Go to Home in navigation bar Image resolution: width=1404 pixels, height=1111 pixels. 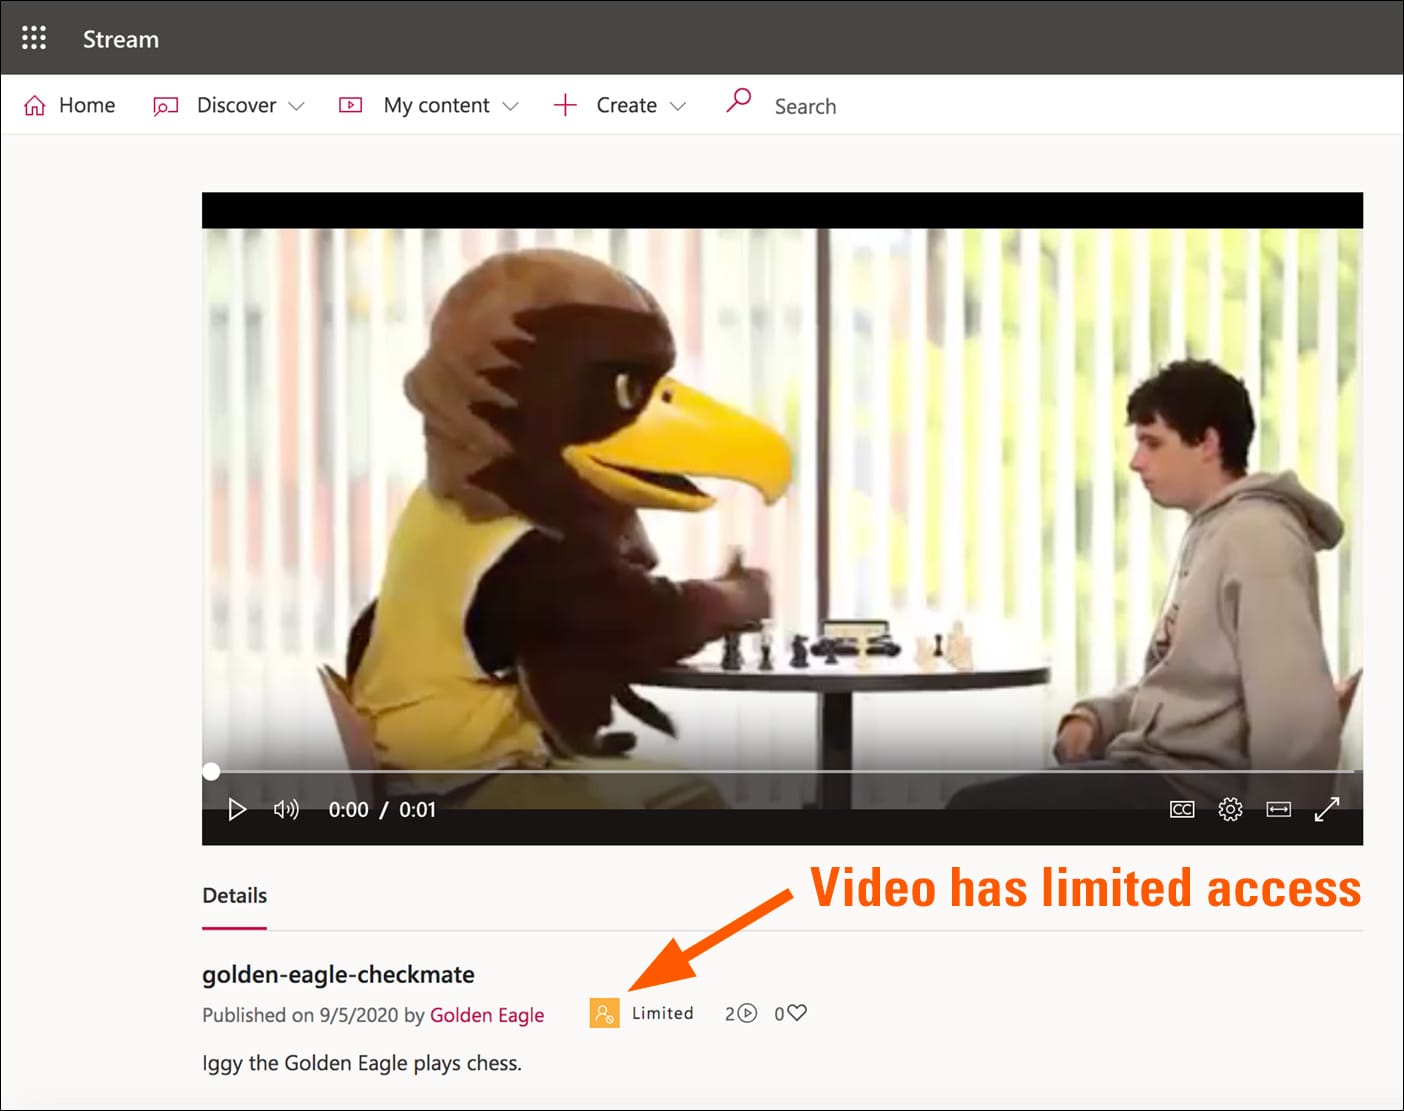87,106
